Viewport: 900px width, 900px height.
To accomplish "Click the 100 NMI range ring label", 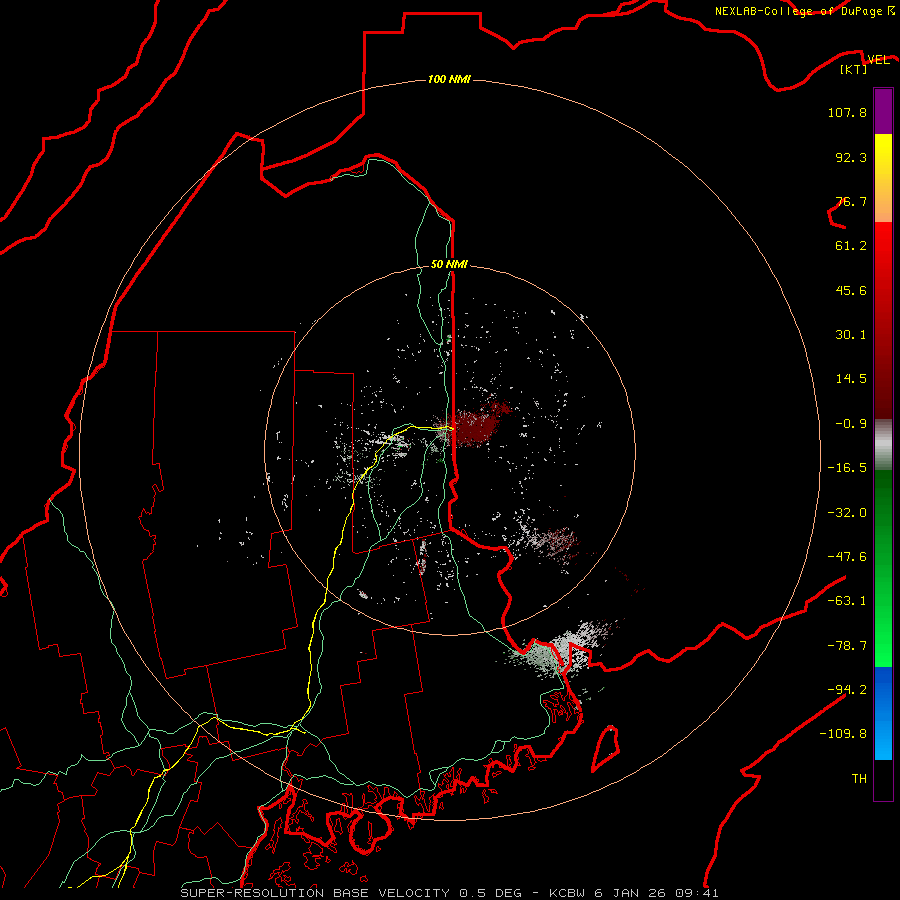I will [449, 79].
